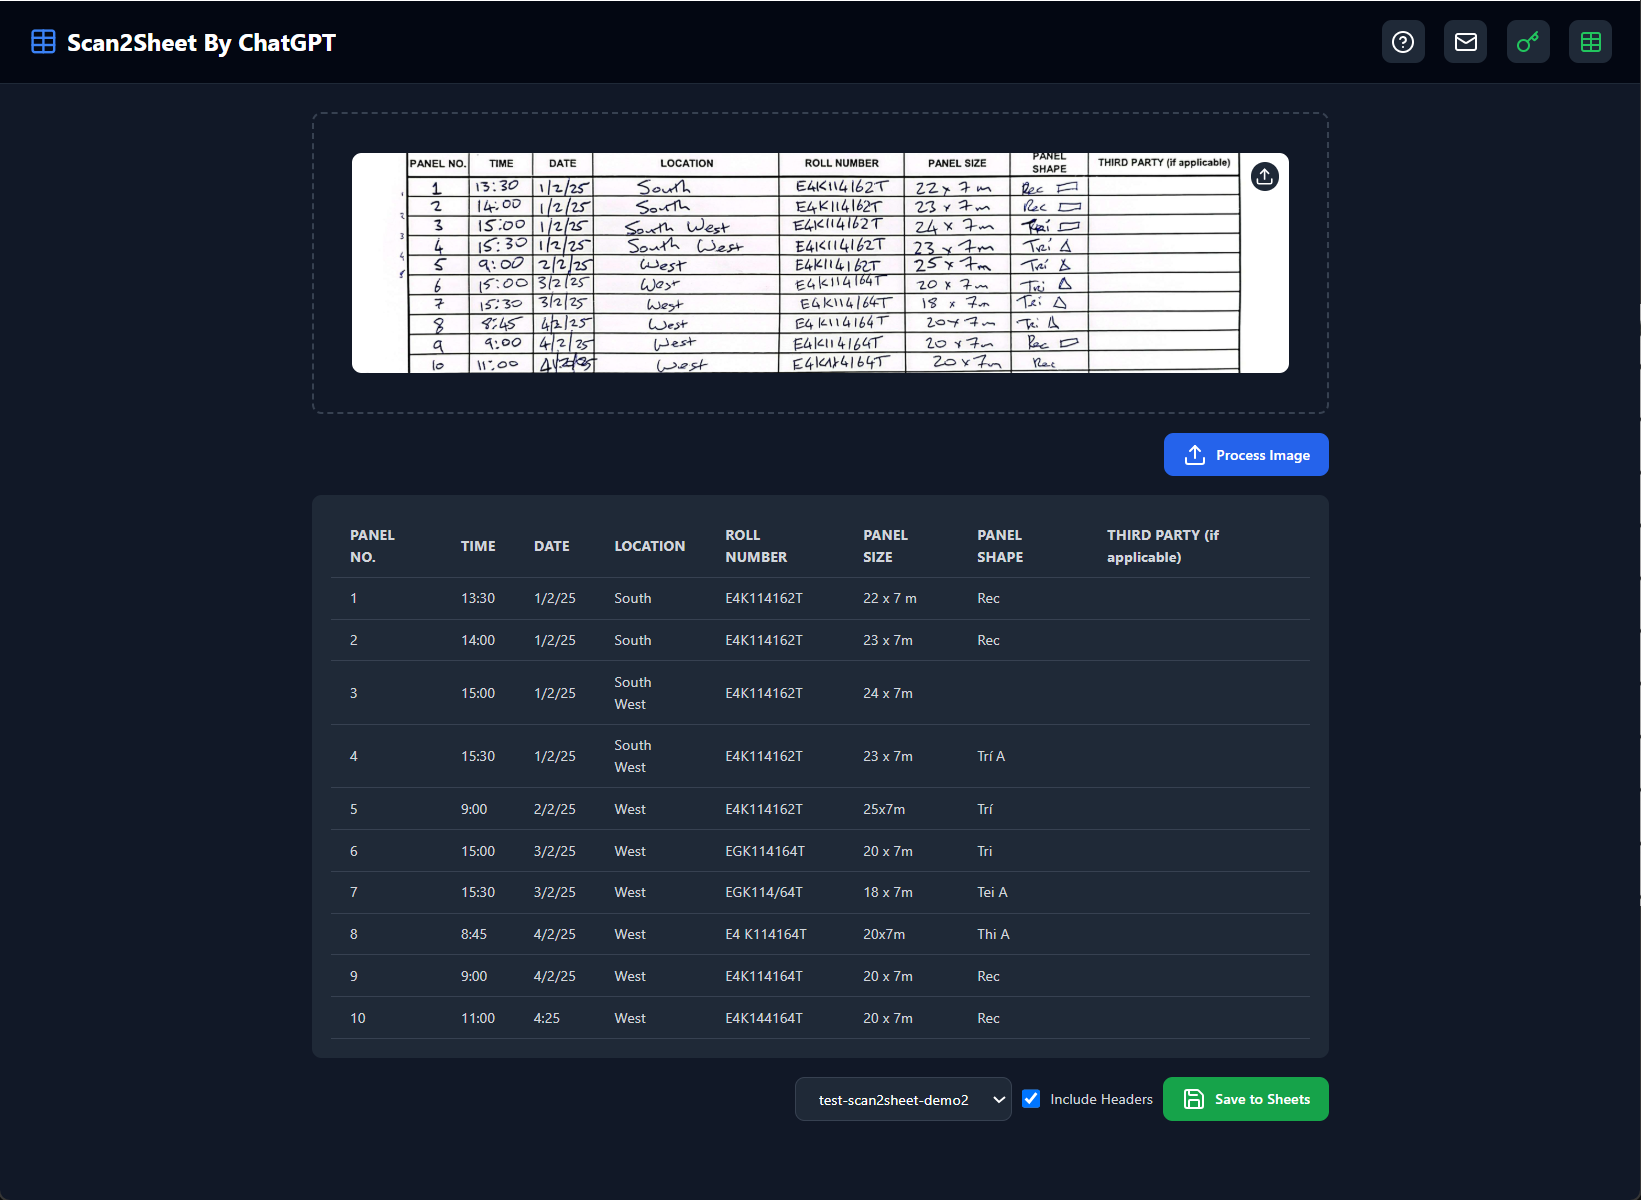Click the ROLL NUMBER column header
Viewport: 1641px width, 1200px height.
[756, 546]
